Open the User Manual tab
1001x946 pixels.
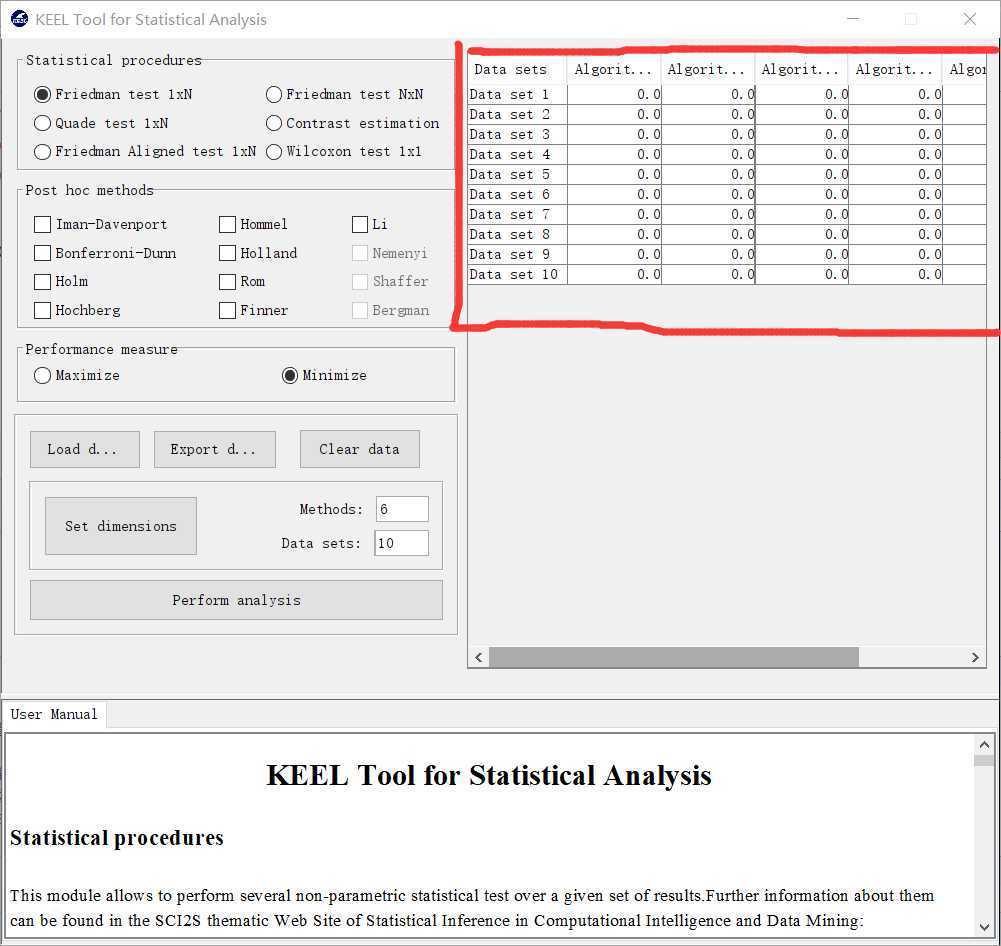pyautogui.click(x=54, y=714)
